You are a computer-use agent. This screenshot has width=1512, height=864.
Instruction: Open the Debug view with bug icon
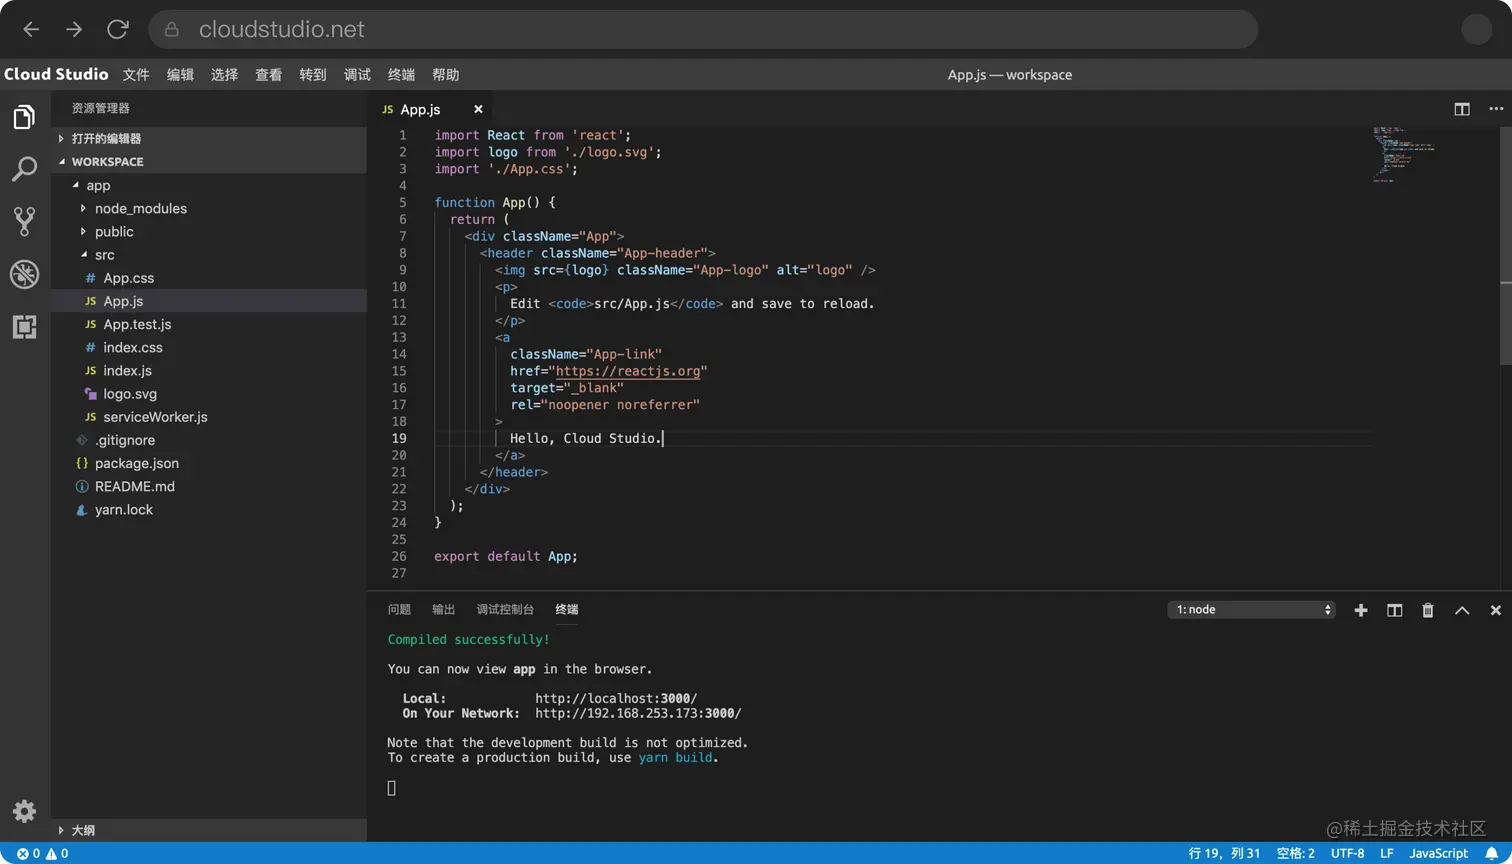coord(24,274)
